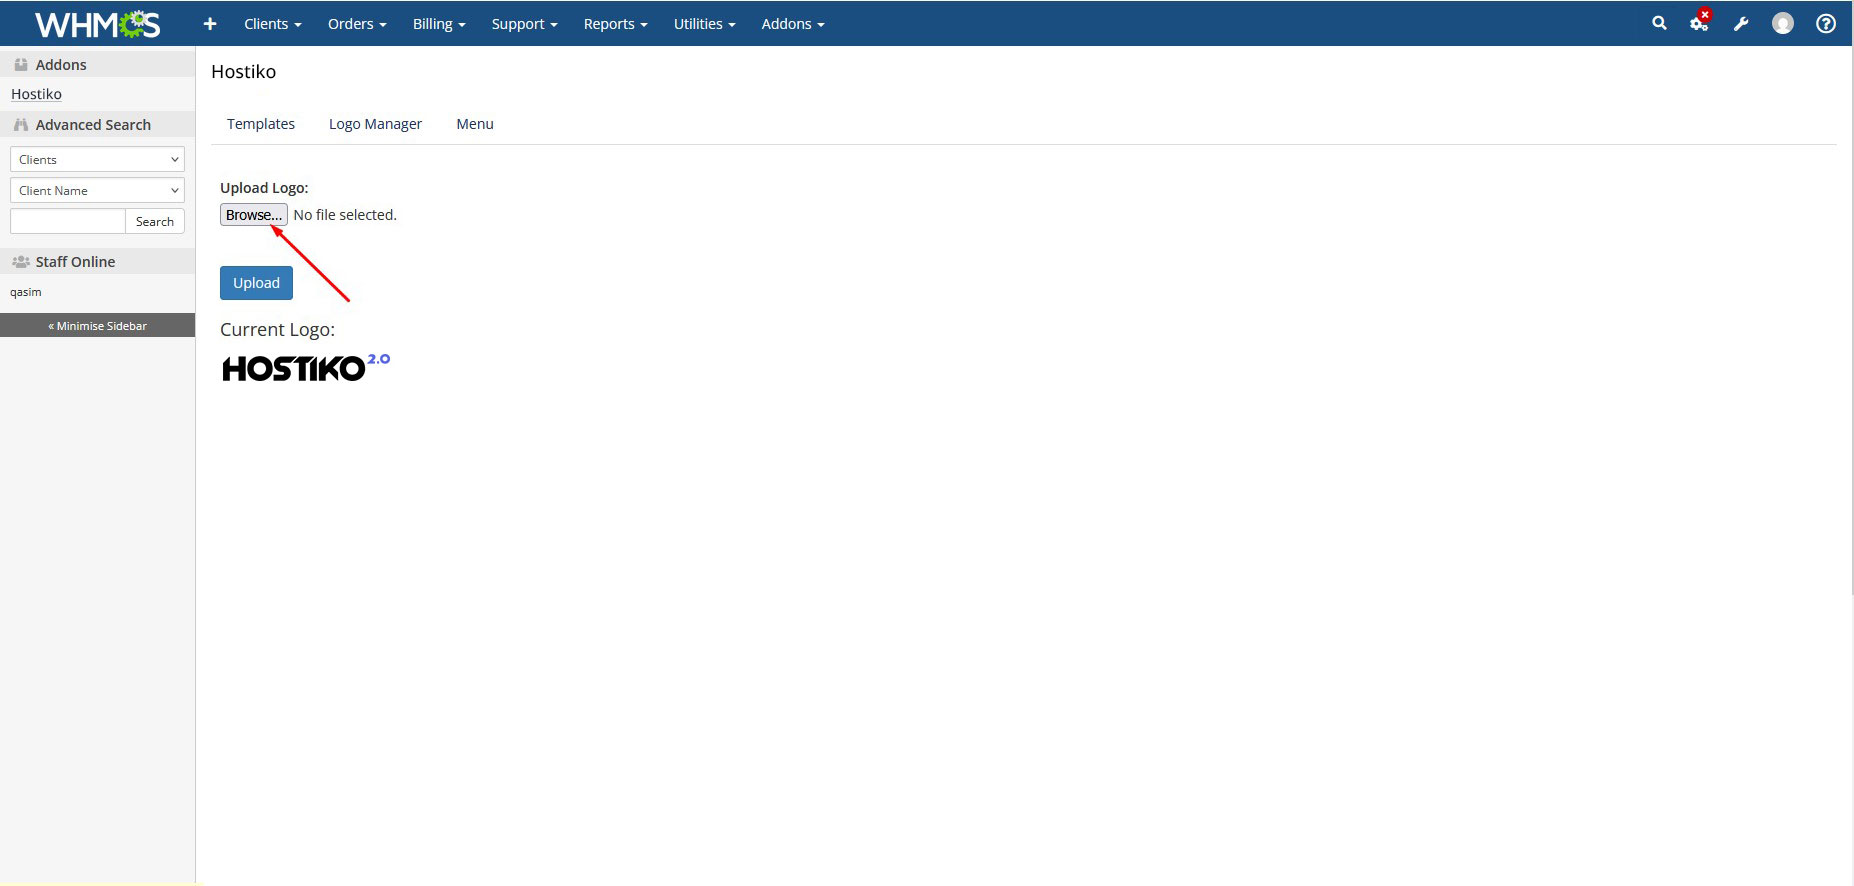Viewport: 1854px width, 886px height.
Task: Open the Clients search type dropdown
Action: pos(97,160)
